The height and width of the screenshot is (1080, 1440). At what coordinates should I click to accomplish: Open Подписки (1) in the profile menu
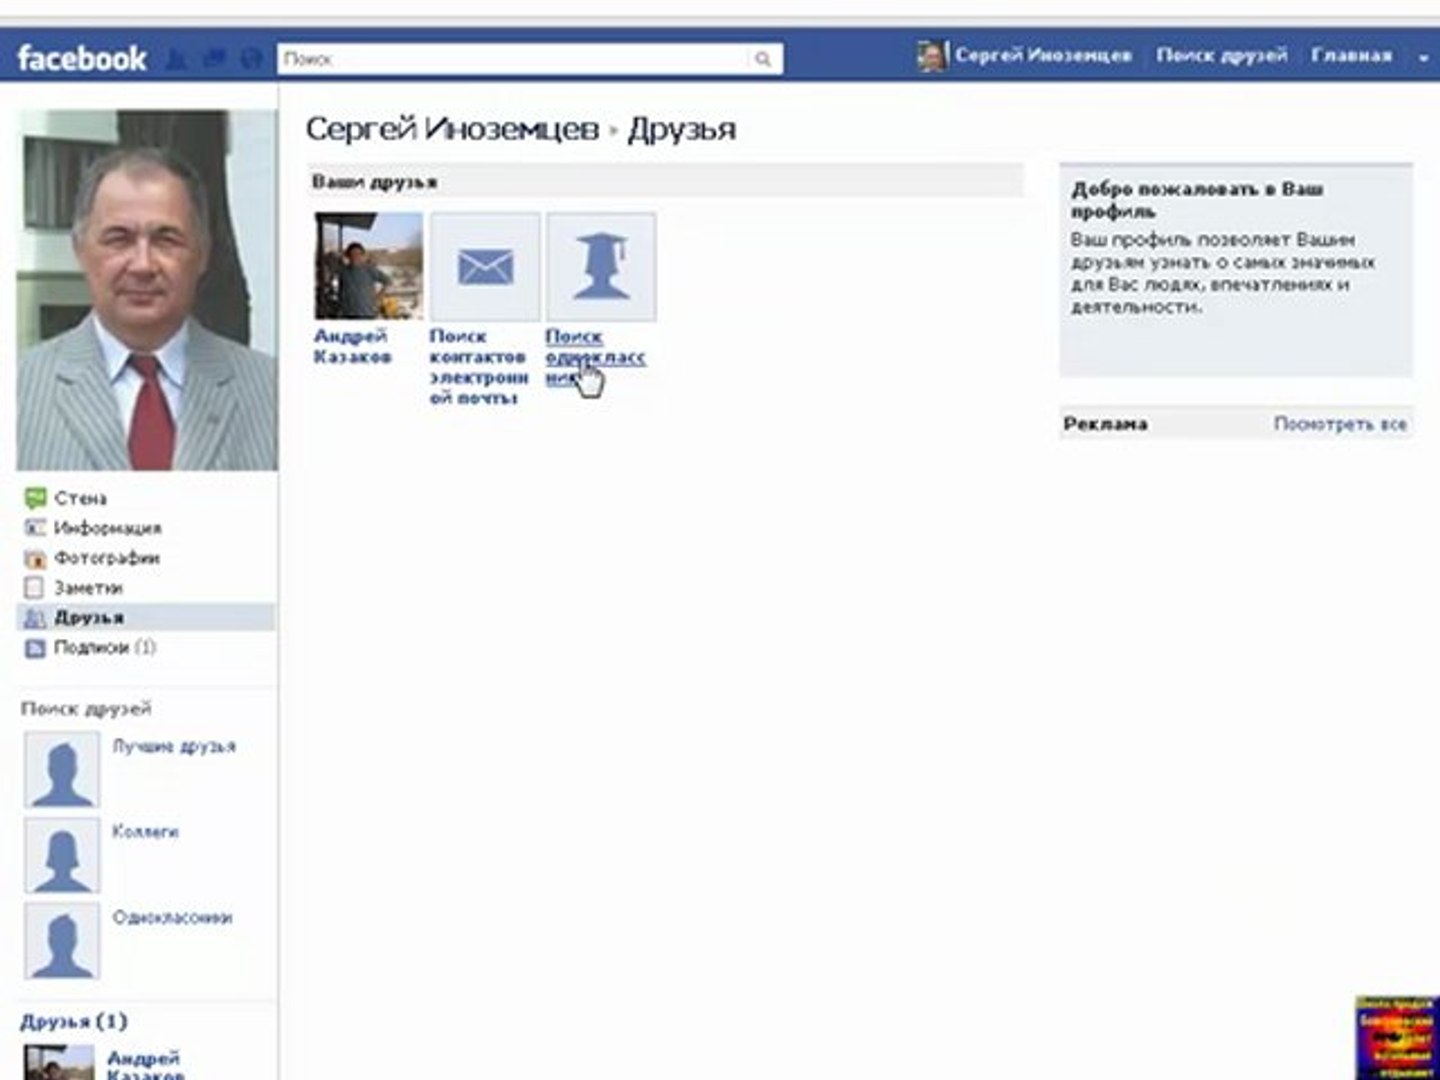pos(105,648)
